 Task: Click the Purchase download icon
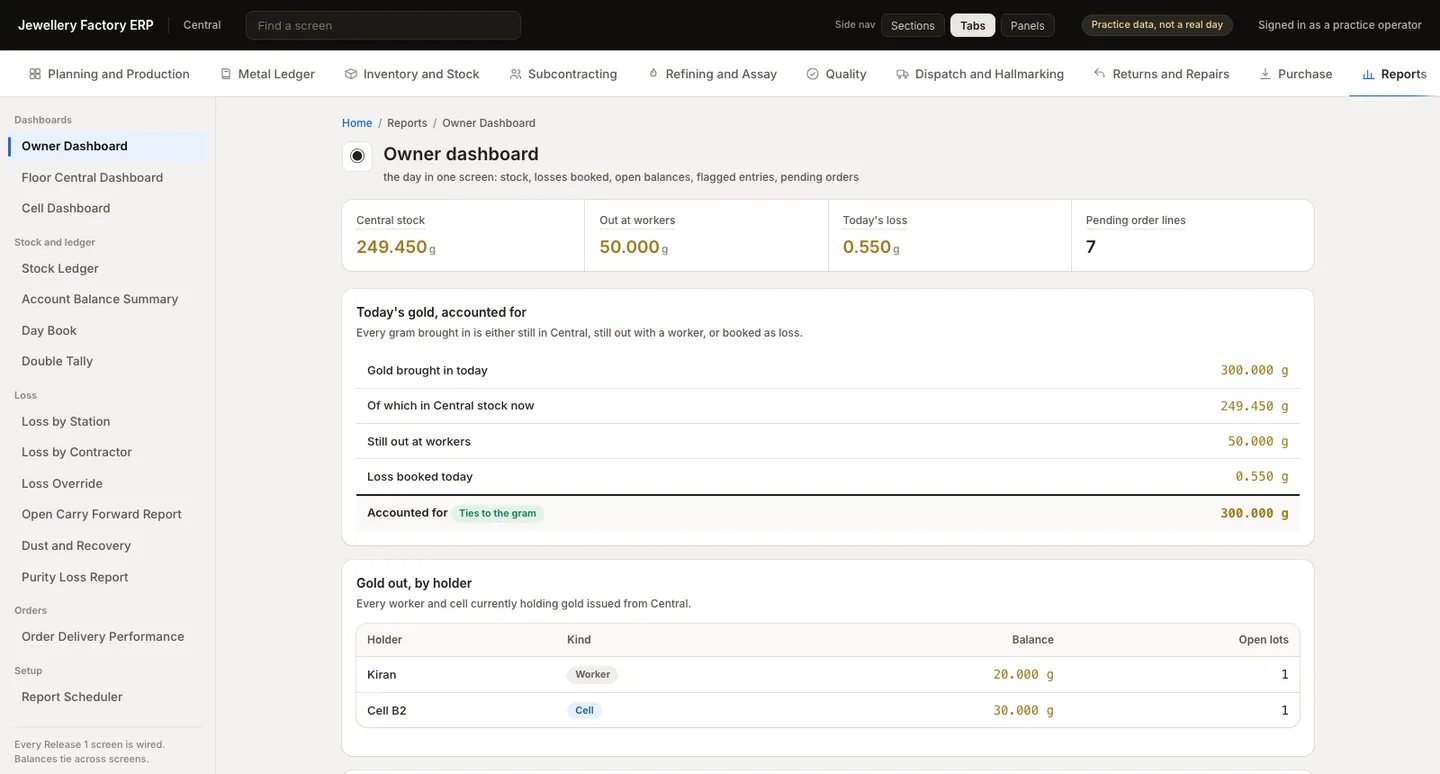1265,74
